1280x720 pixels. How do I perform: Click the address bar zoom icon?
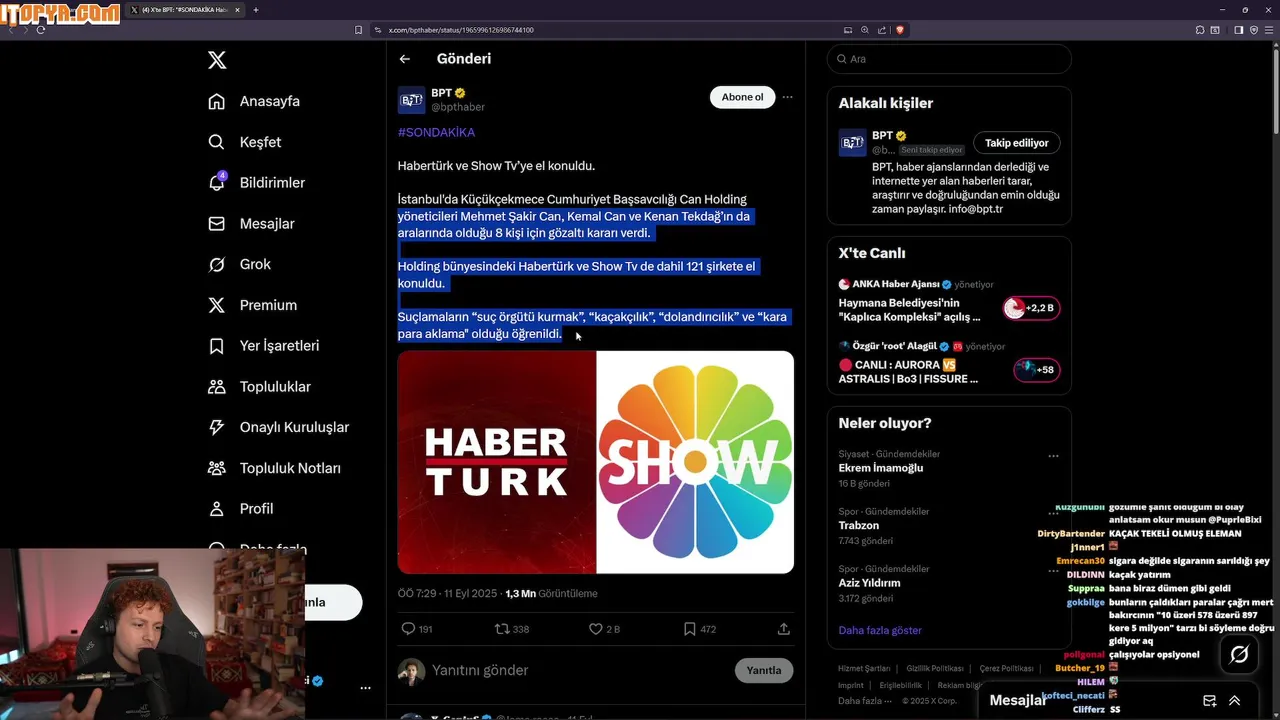click(865, 30)
